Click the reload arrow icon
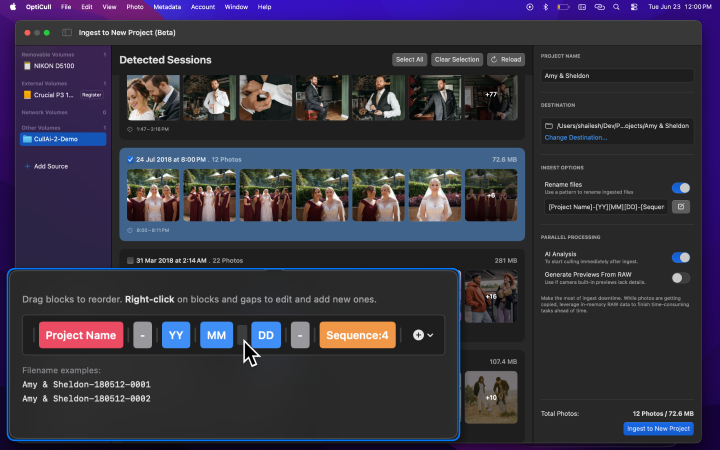The height and width of the screenshot is (450, 720). [494, 60]
